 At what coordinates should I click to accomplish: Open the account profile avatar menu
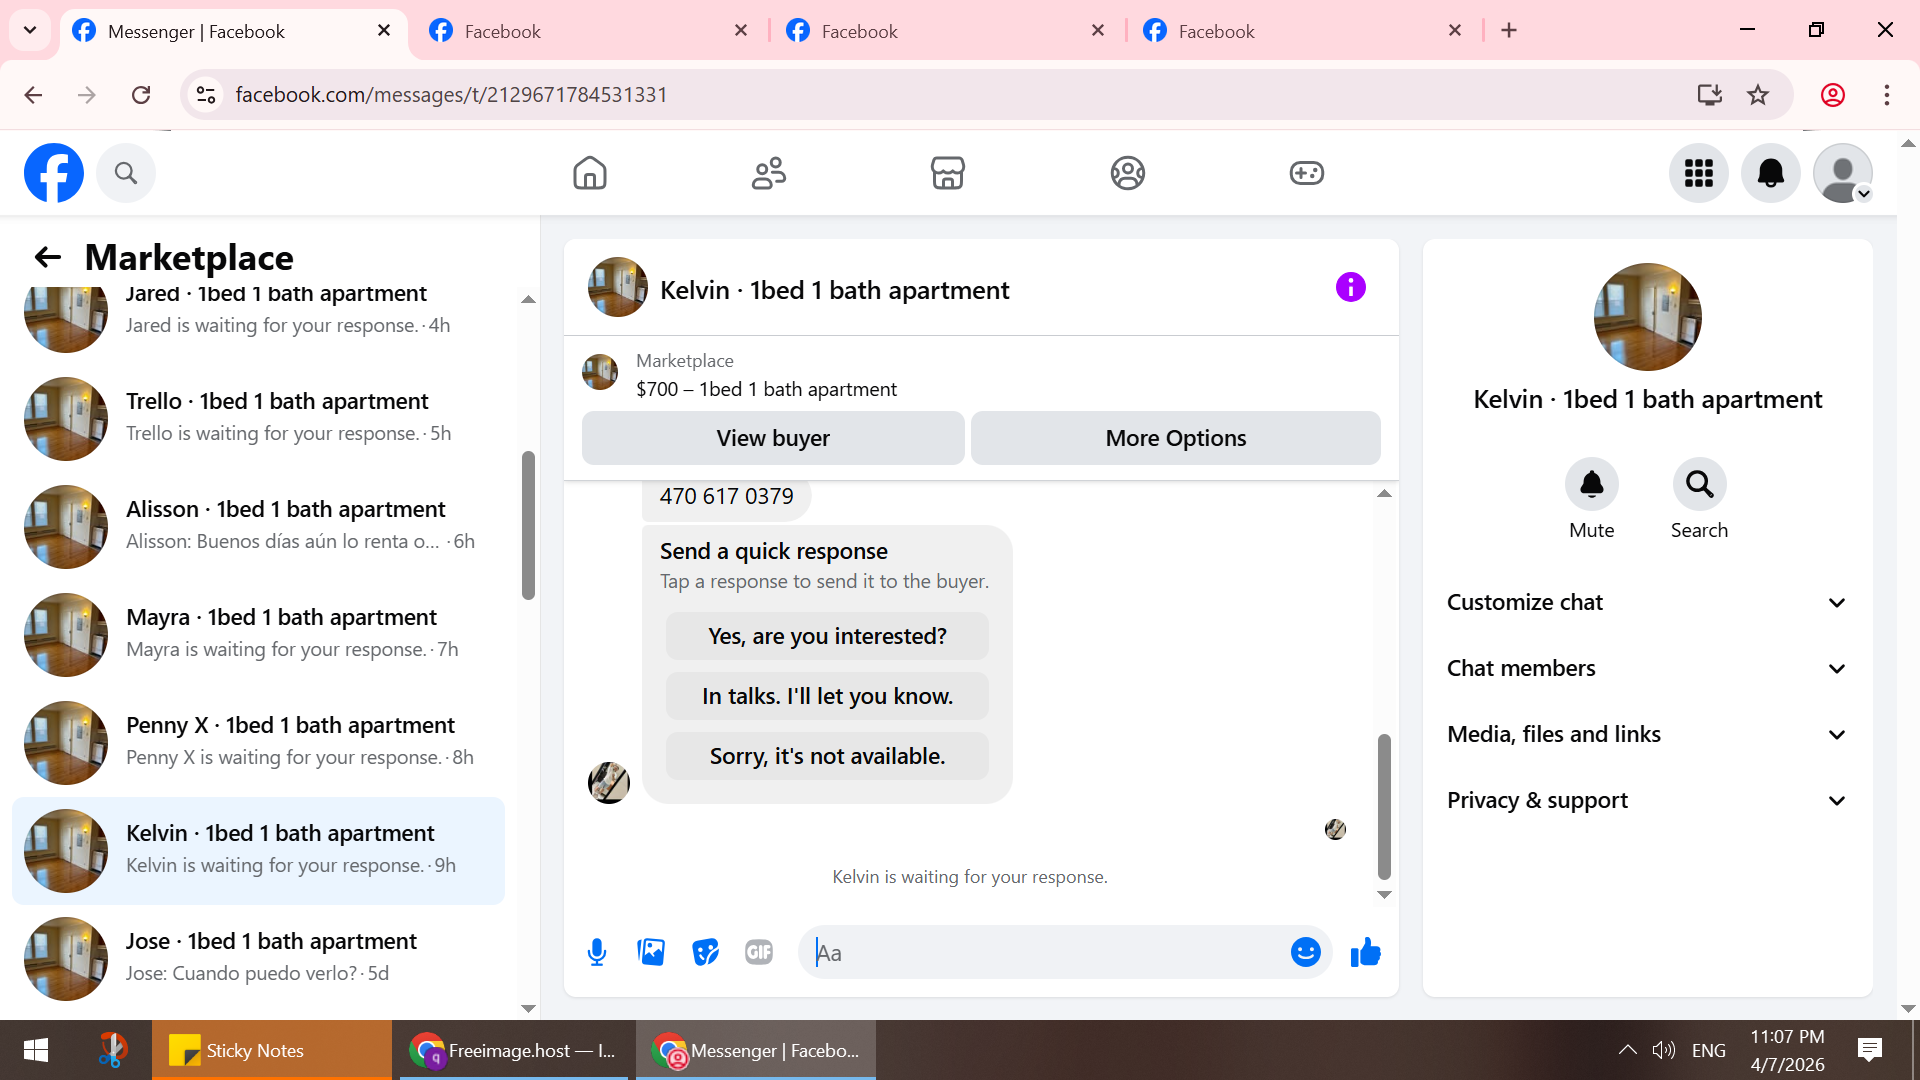point(1843,173)
